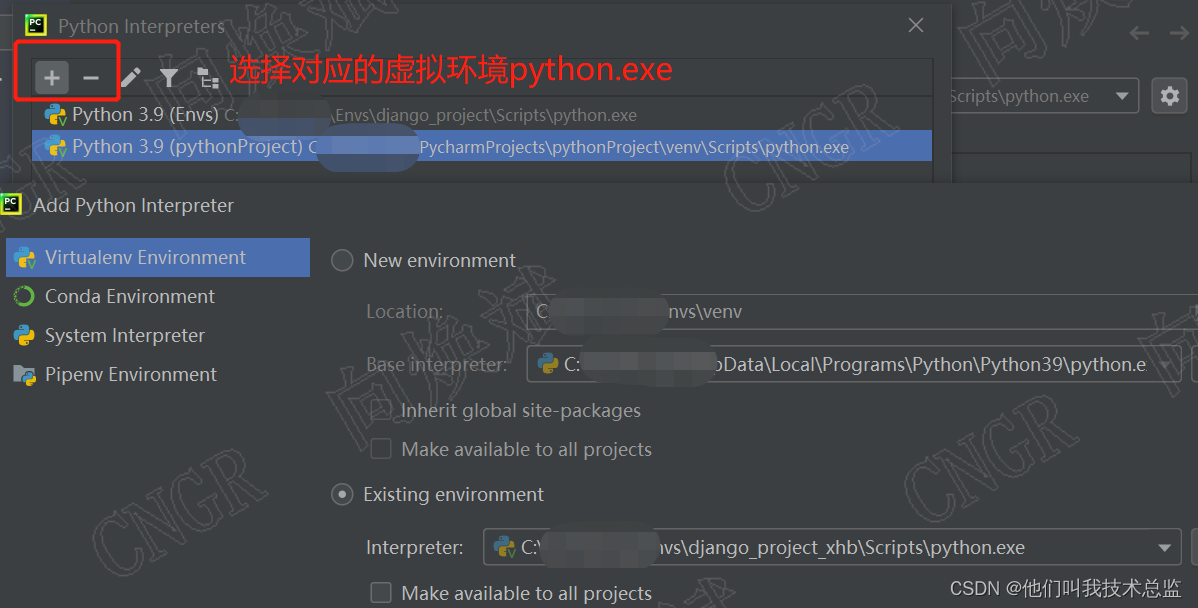Screen dimensions: 1198x608
Task: Open the Scripts\python.exe dropdown in settings window
Action: click(x=1044, y=96)
